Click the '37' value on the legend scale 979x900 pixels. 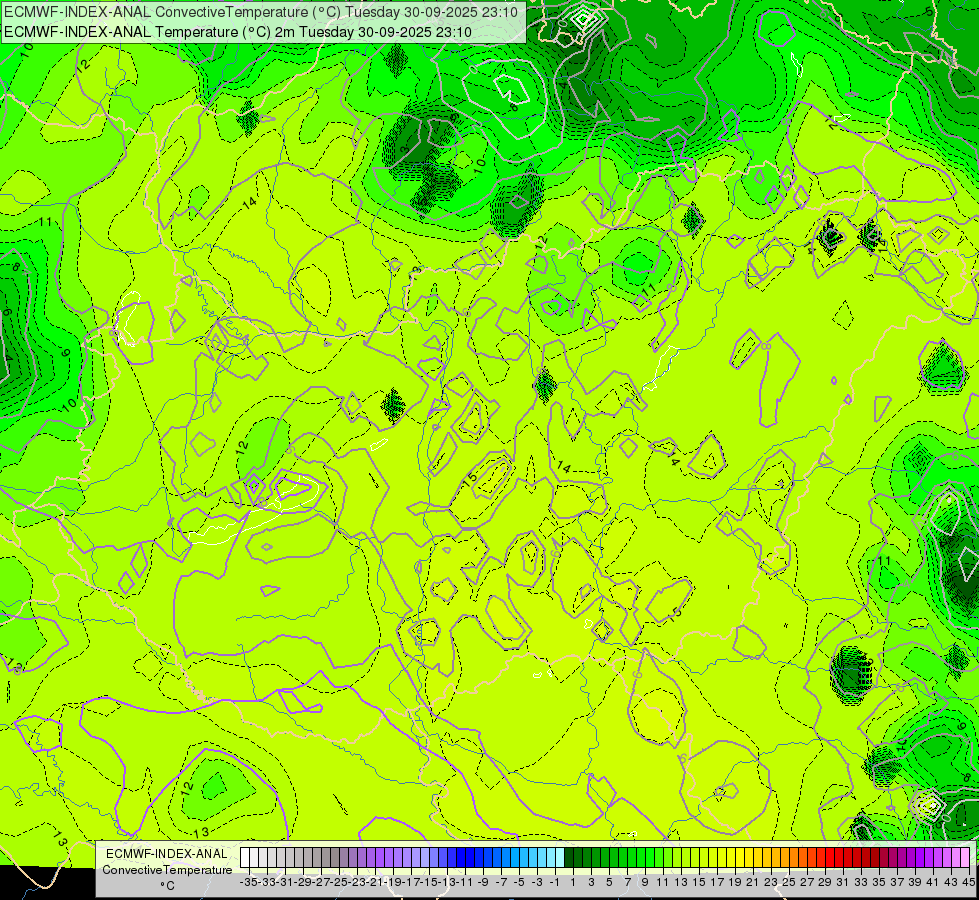[x=896, y=882]
